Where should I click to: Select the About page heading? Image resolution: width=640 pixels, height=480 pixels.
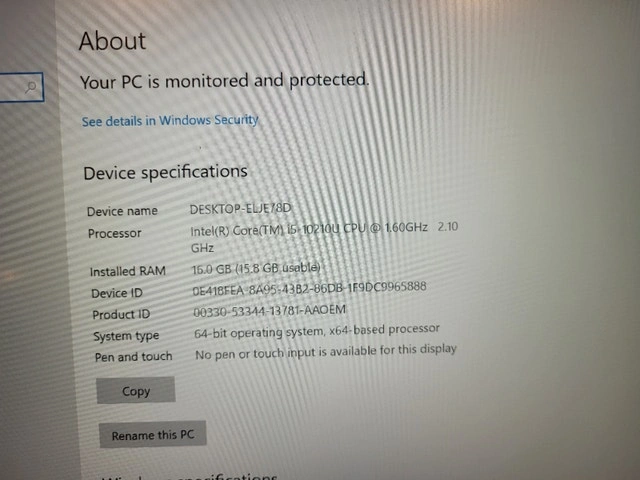(x=112, y=41)
